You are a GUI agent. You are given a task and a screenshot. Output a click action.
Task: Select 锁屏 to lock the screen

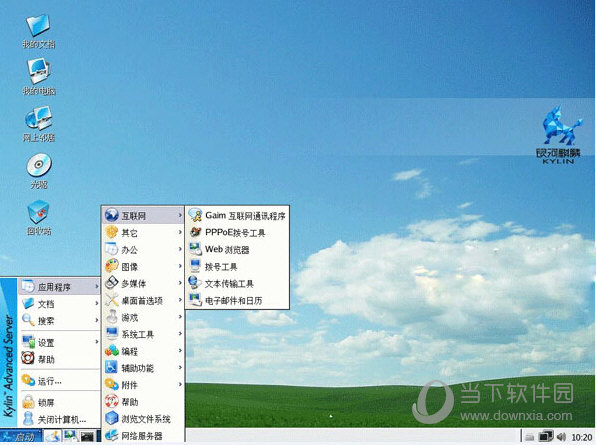pos(59,402)
